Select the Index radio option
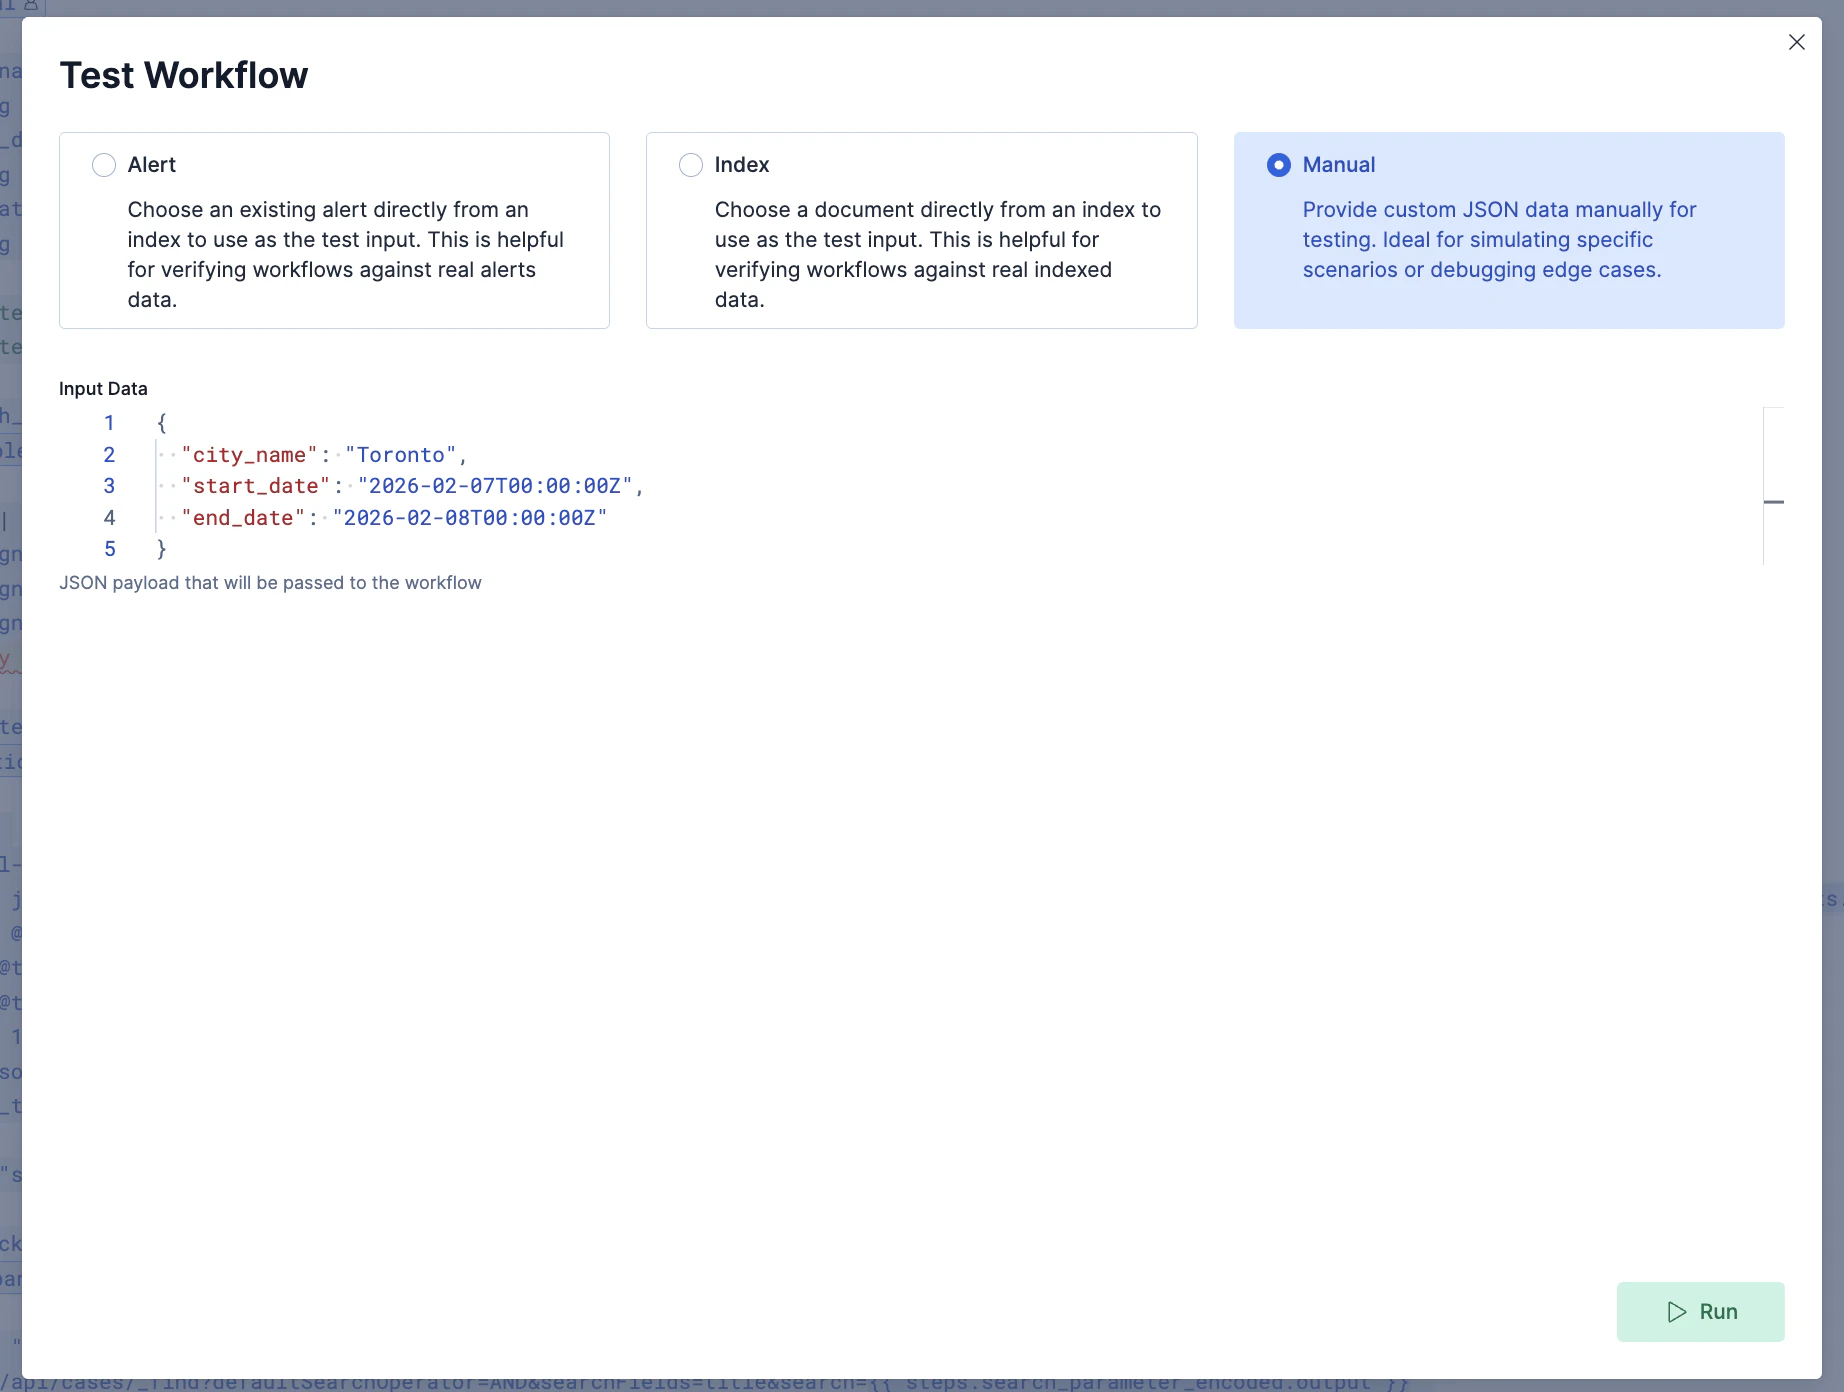This screenshot has width=1844, height=1392. [691, 165]
